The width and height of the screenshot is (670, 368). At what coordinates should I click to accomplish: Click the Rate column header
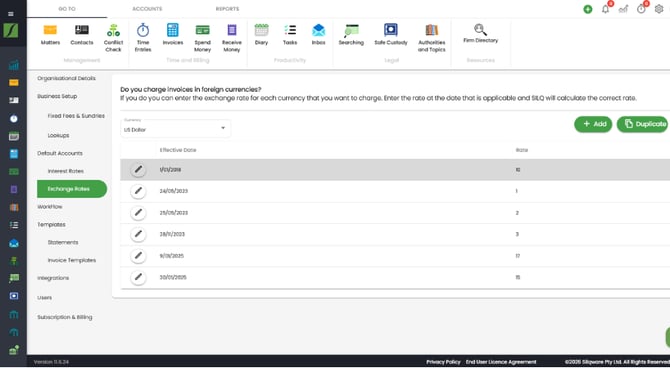click(522, 150)
